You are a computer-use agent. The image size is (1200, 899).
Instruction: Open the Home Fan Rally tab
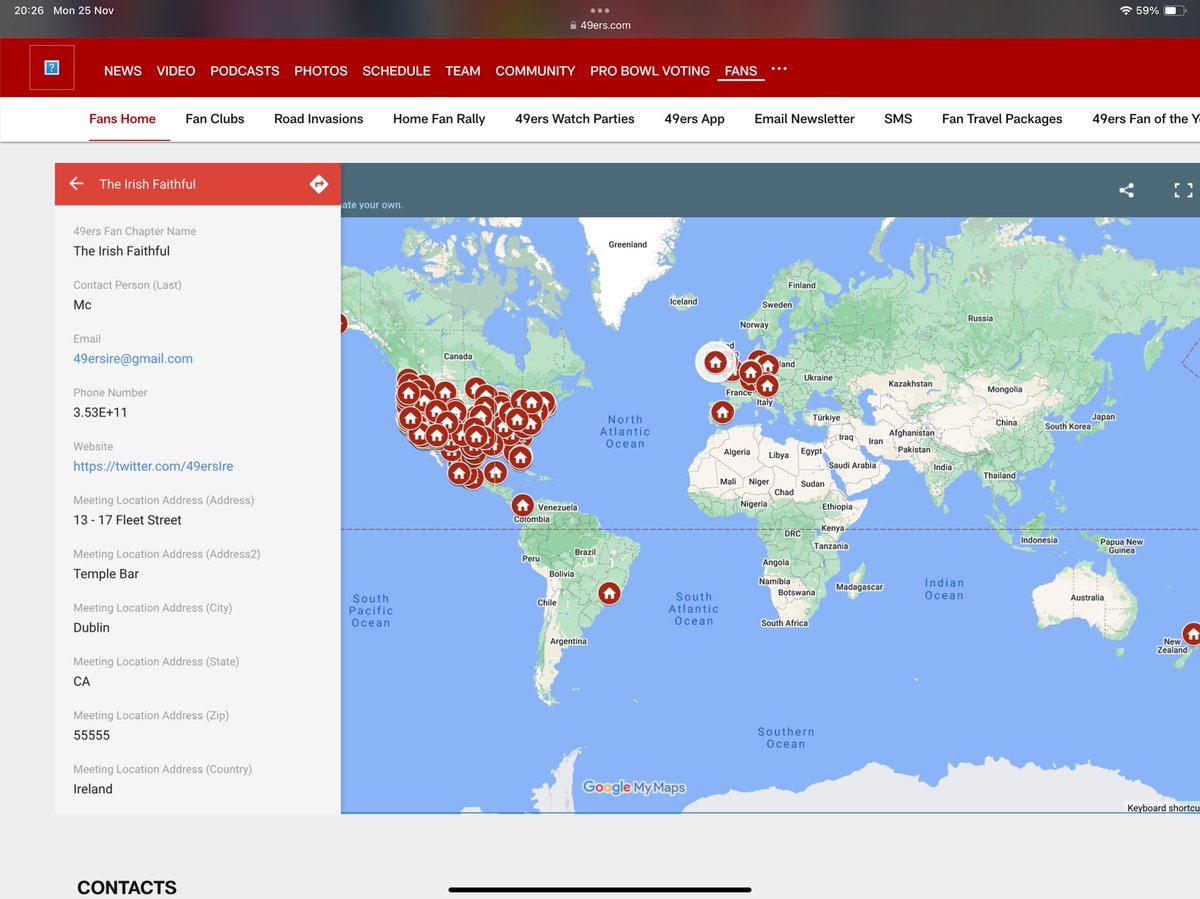(439, 119)
